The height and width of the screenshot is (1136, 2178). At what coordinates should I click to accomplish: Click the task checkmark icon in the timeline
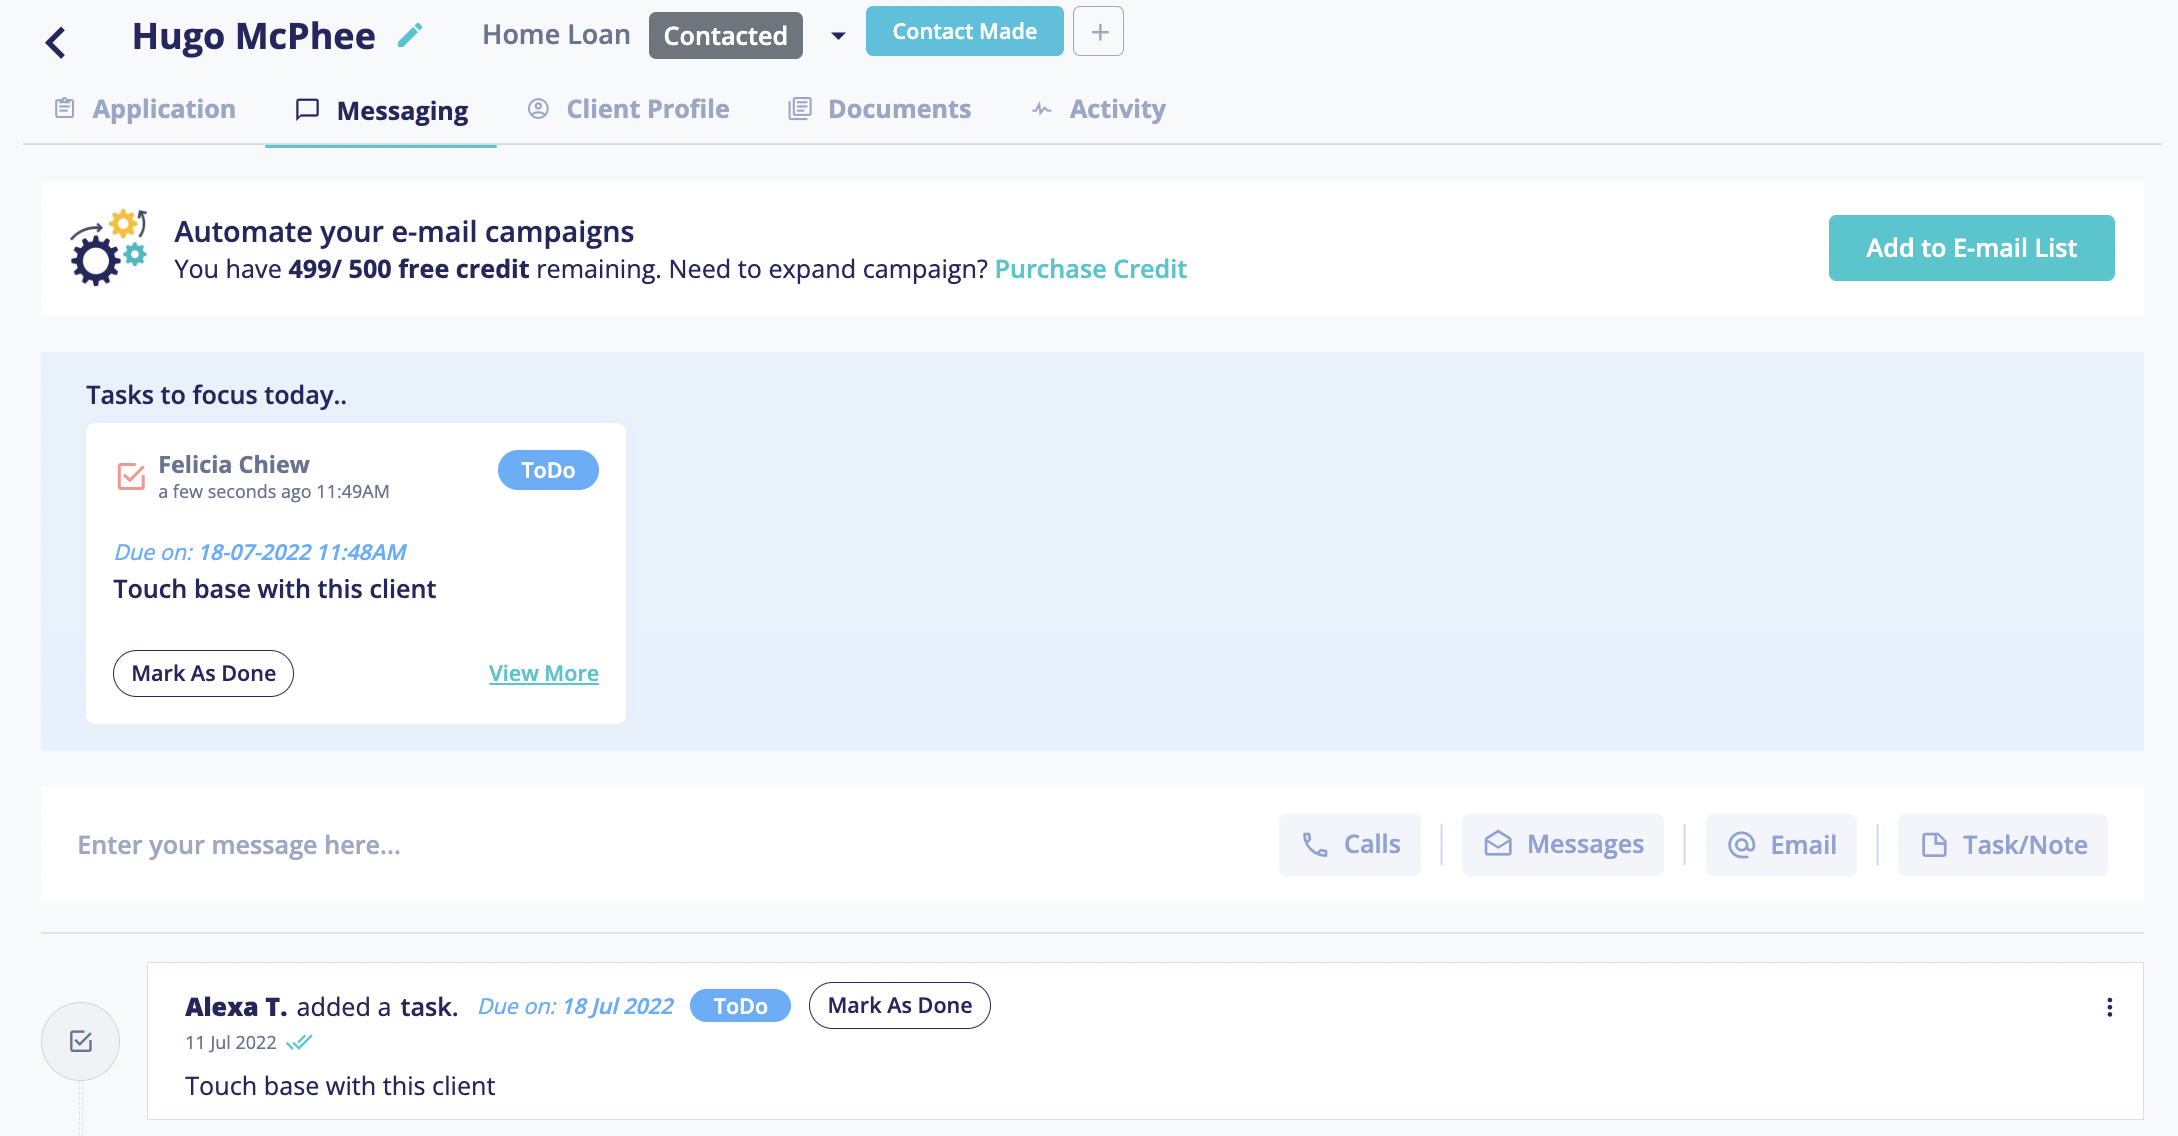click(79, 1040)
